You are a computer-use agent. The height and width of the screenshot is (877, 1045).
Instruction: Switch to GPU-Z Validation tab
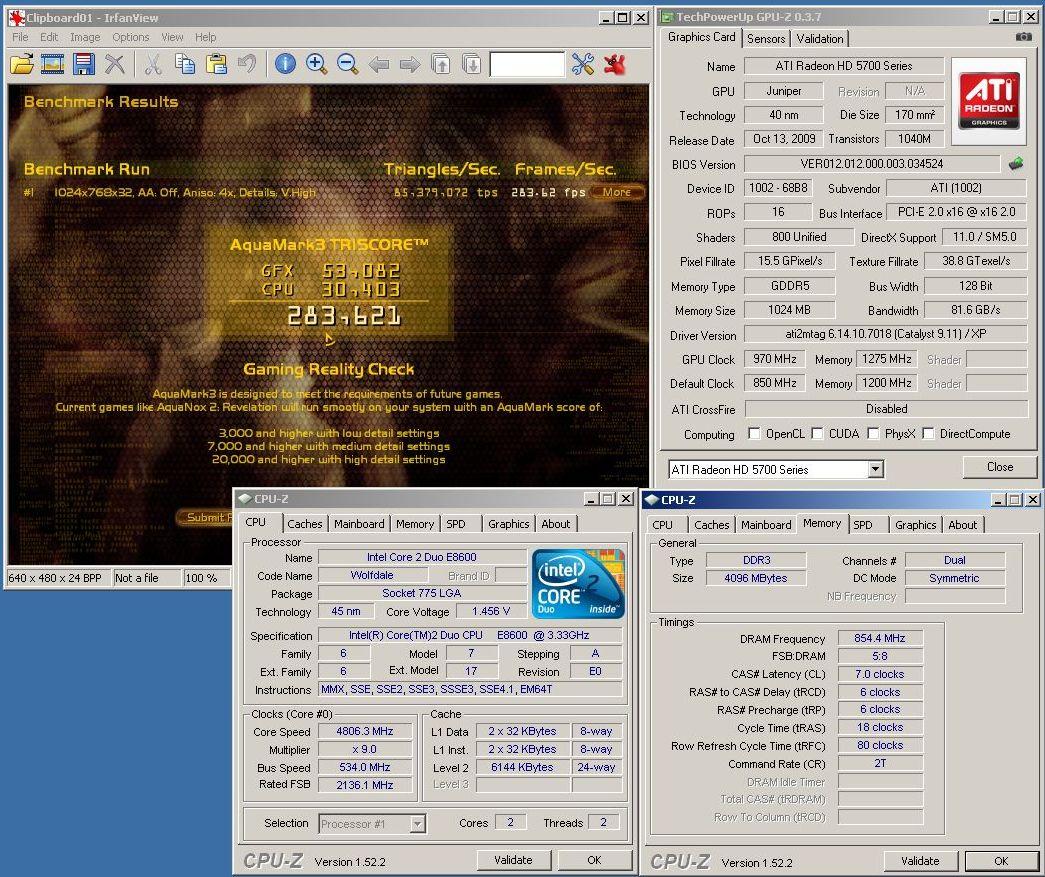[x=820, y=39]
